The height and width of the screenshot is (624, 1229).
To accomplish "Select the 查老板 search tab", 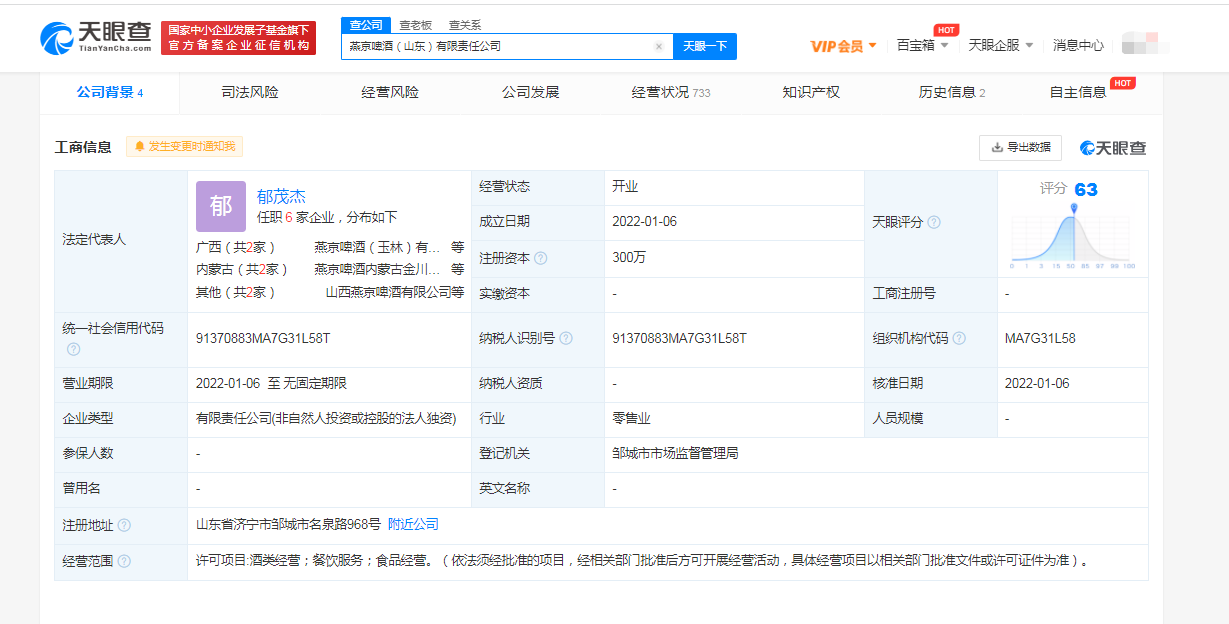I will pyautogui.click(x=415, y=25).
